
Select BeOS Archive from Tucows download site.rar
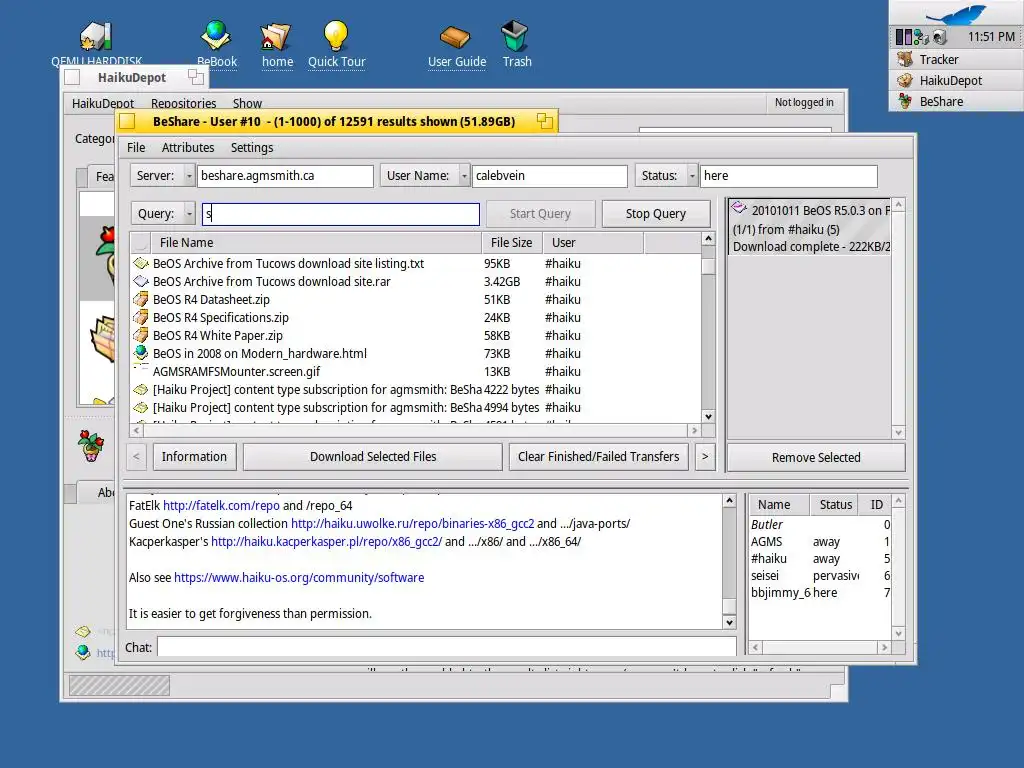(x=415, y=281)
